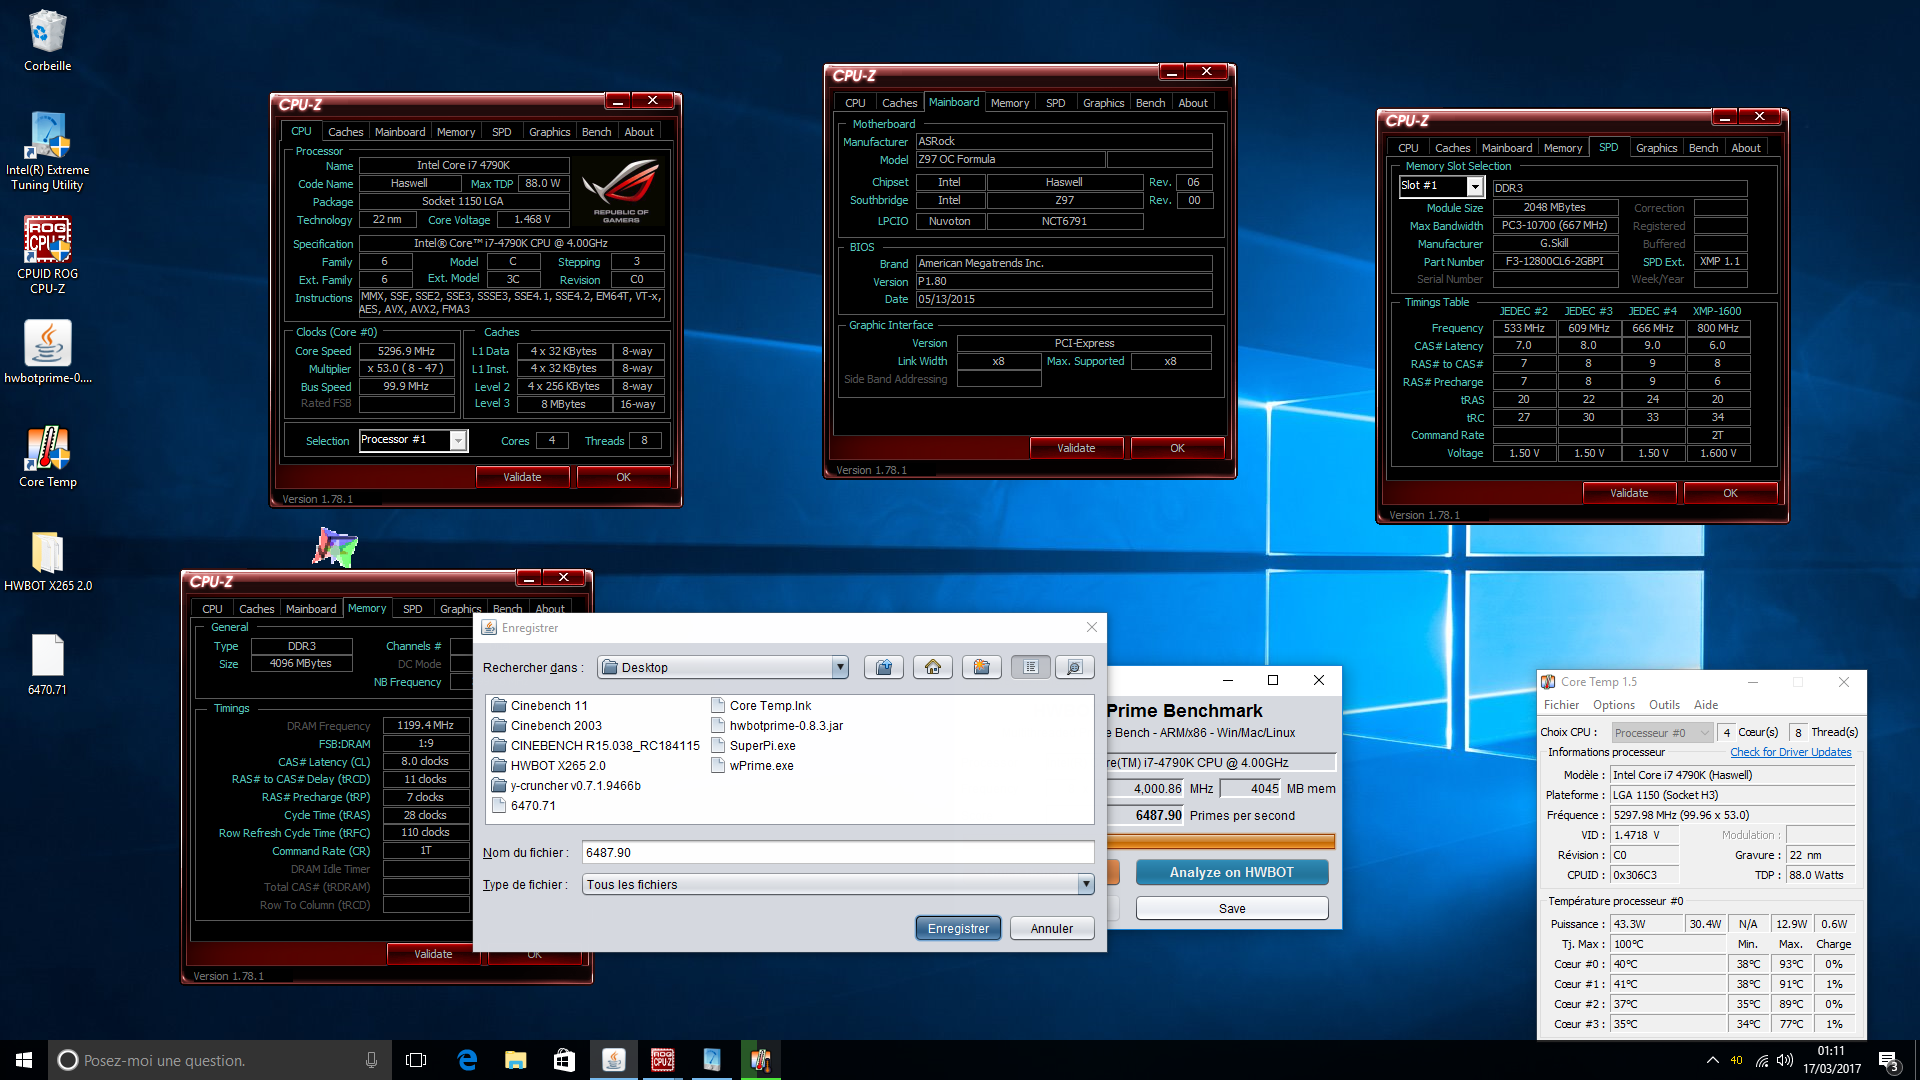Open Bench tab in CPU-Z Mainboard window
The height and width of the screenshot is (1080, 1920).
click(1150, 103)
